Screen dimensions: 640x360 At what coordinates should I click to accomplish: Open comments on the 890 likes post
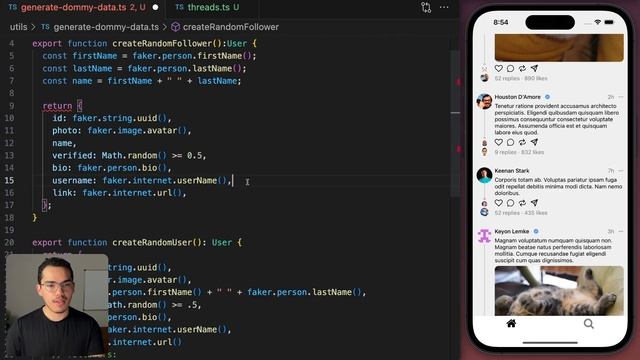510,68
